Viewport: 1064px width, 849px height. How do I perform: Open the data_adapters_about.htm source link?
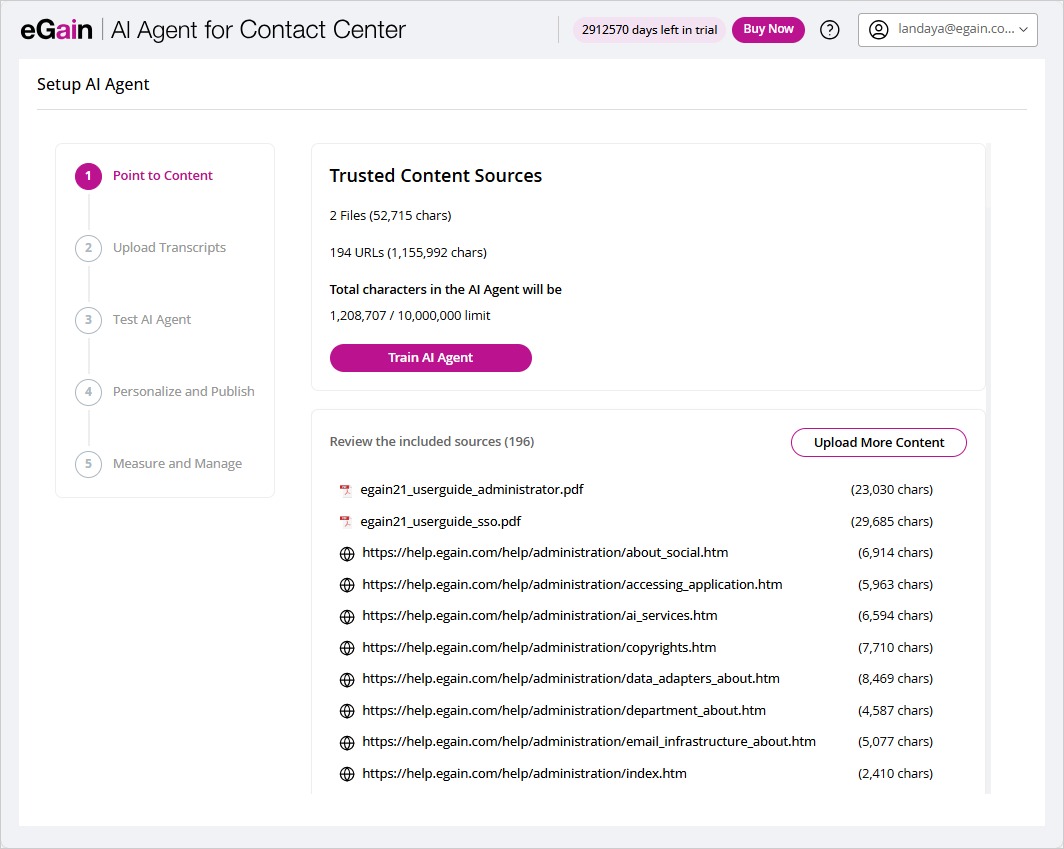tap(570, 679)
